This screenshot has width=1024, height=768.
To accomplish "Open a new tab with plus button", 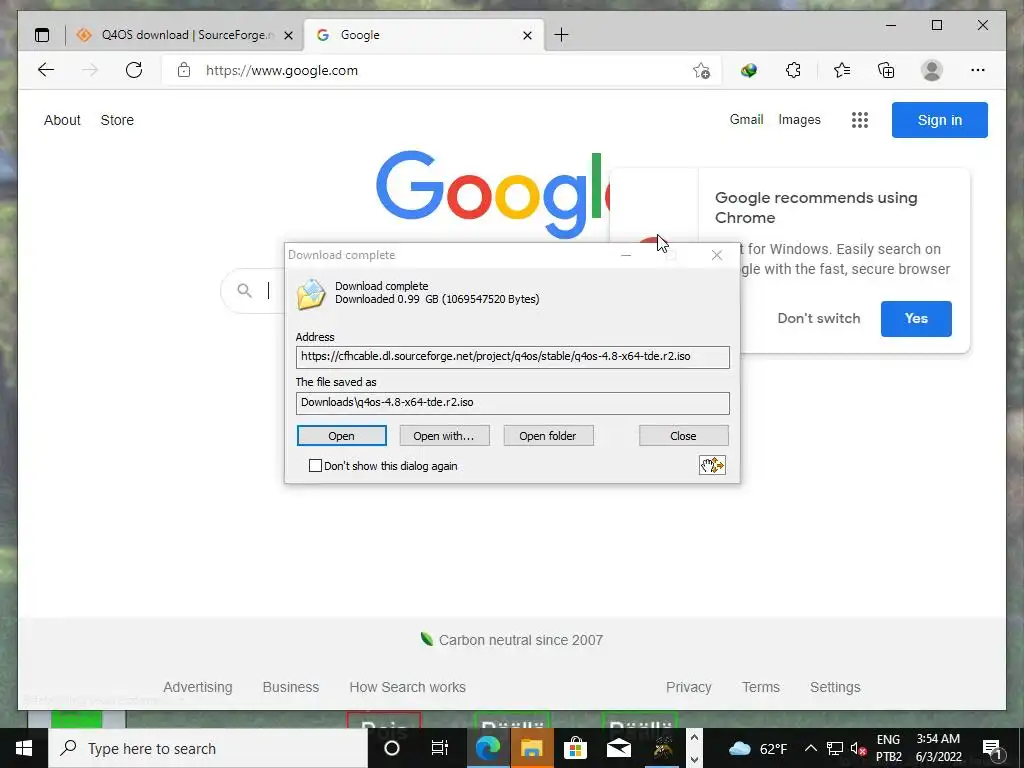I will [561, 35].
